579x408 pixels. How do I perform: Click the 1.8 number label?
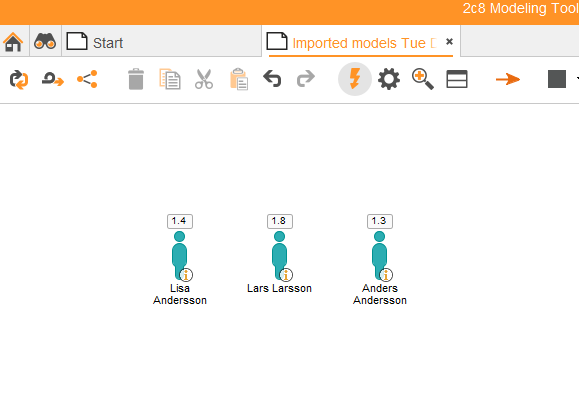point(280,221)
